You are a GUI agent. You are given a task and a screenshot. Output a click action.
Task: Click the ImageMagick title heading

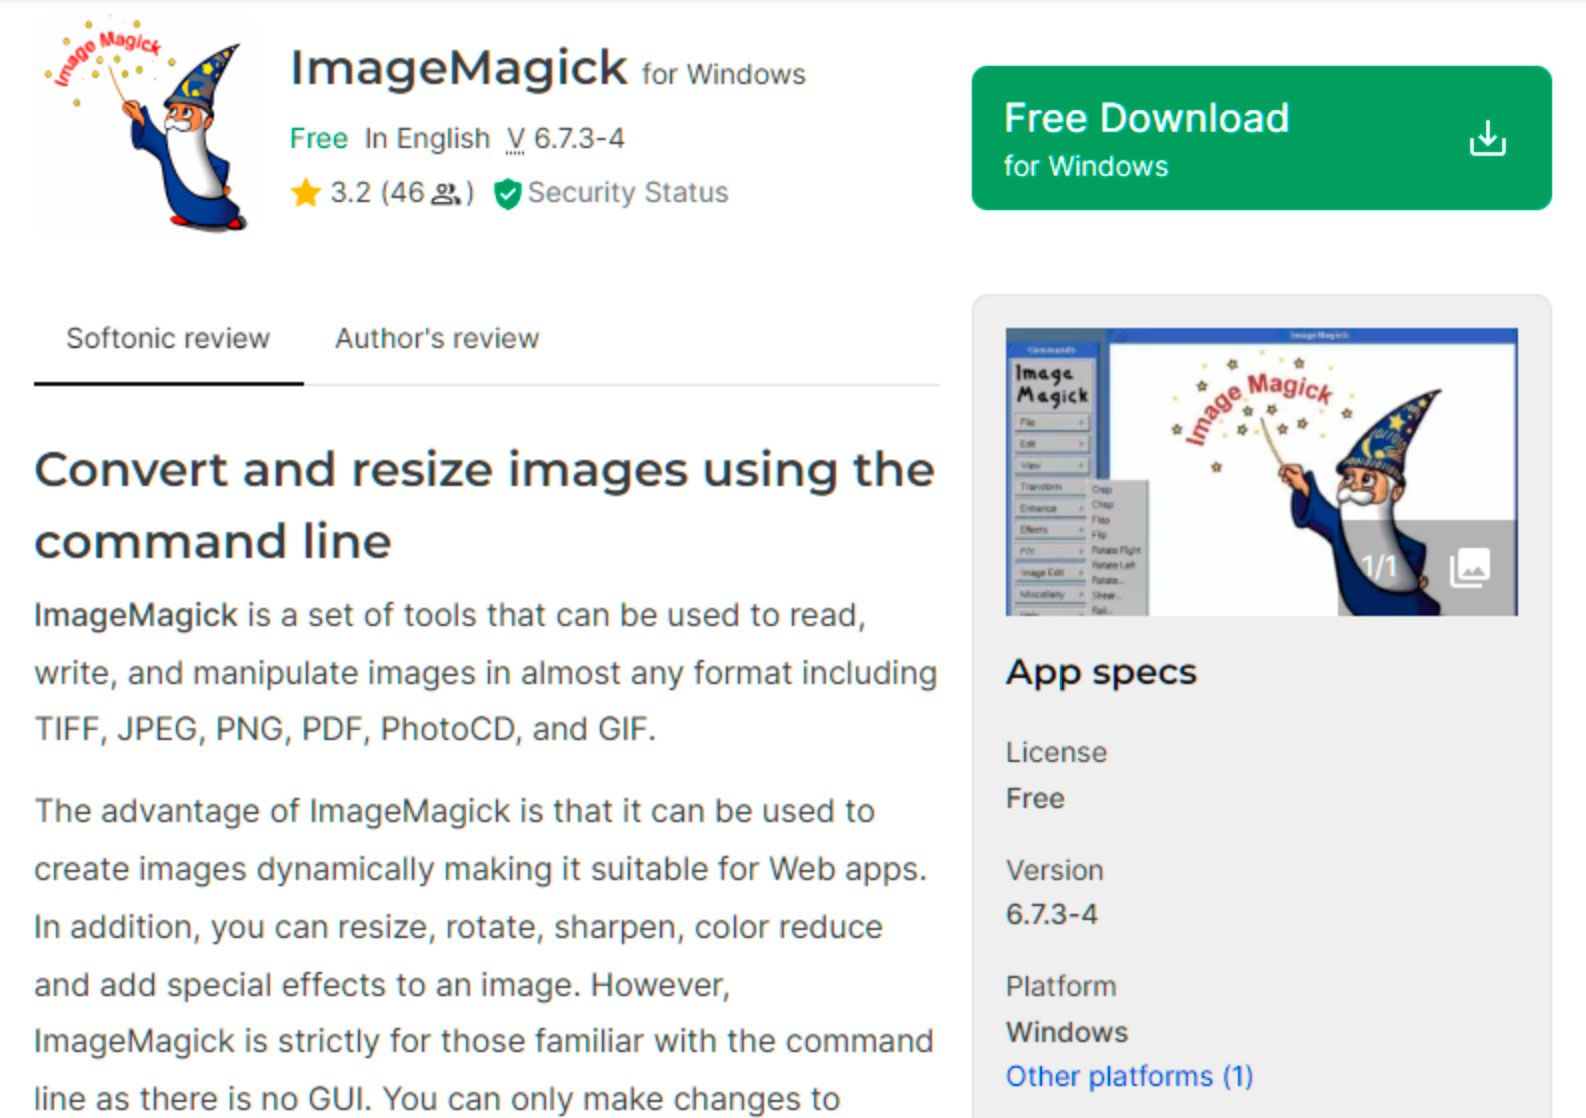(x=459, y=68)
